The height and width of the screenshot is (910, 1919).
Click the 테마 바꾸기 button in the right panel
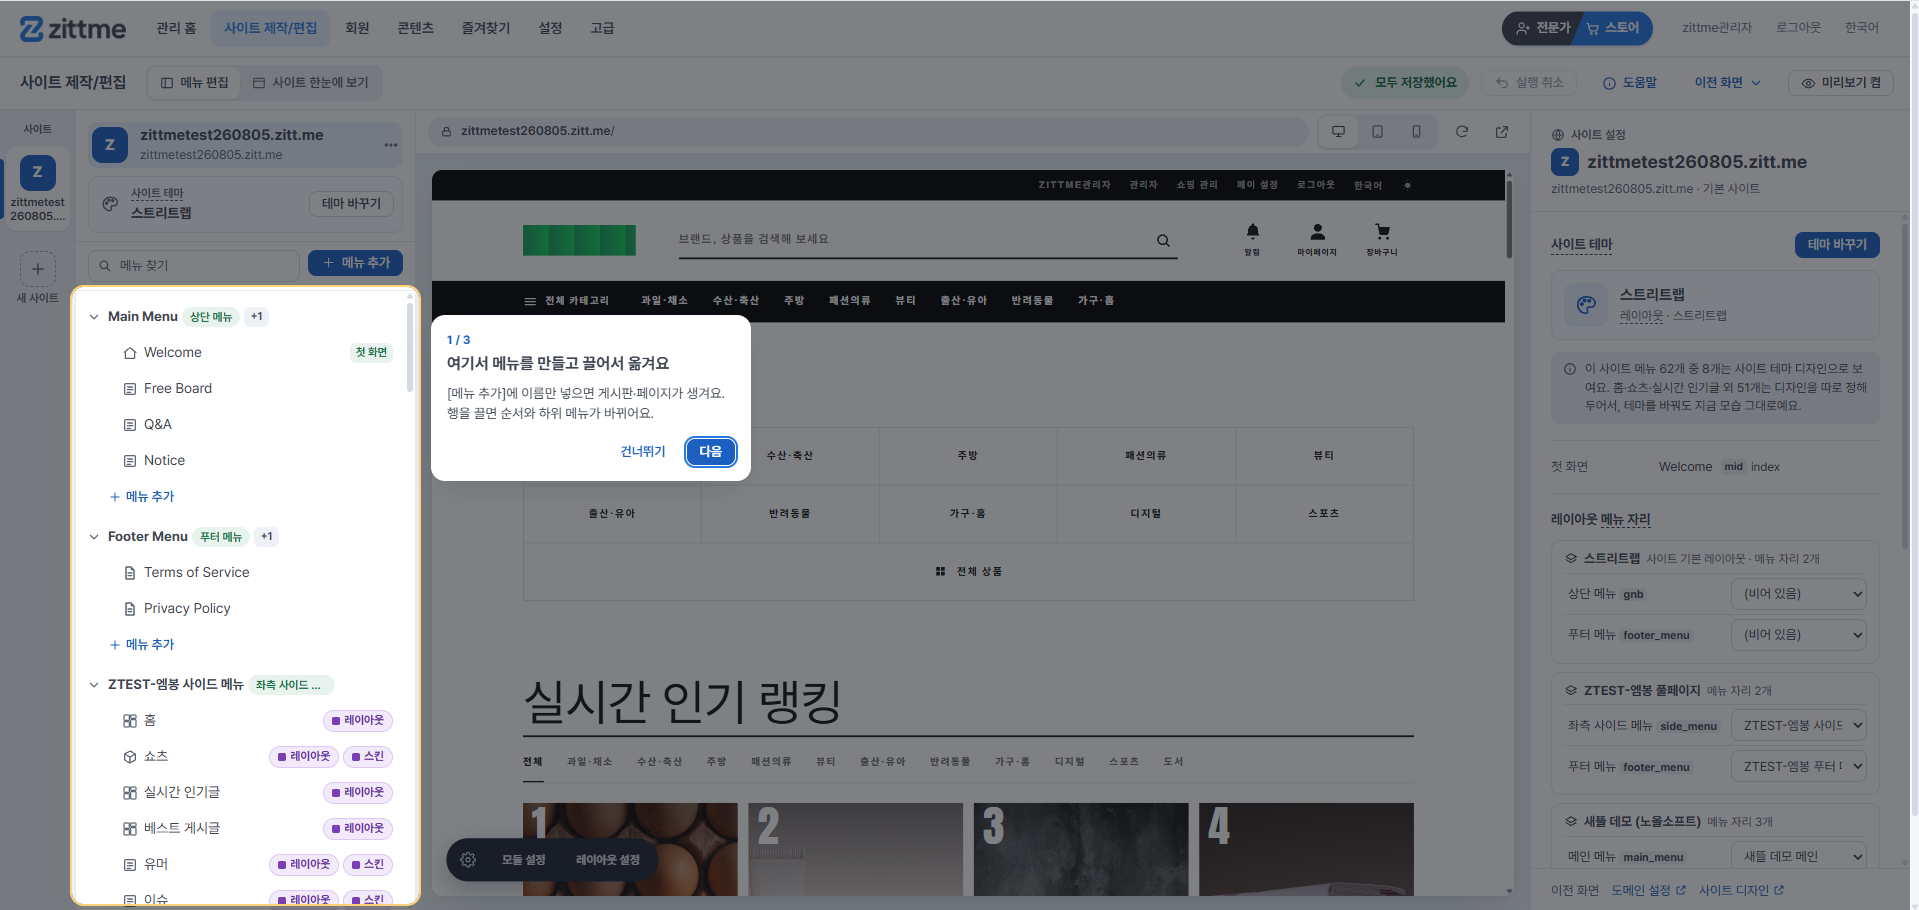point(1837,245)
